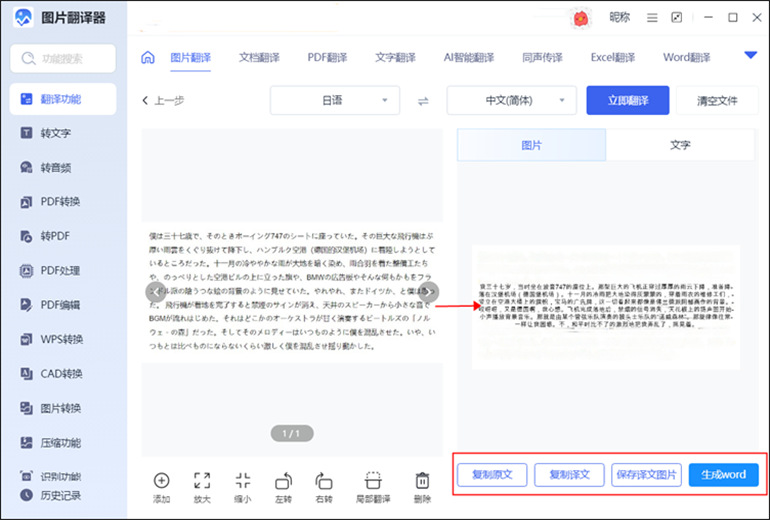Click the user avatar icon
Screen dimensions: 770x520
(581, 19)
